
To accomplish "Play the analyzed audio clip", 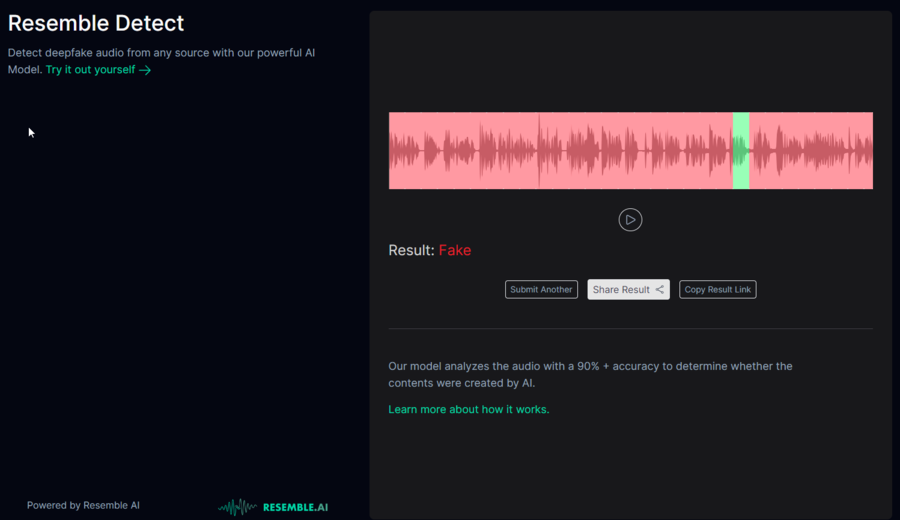I will tap(630, 220).
